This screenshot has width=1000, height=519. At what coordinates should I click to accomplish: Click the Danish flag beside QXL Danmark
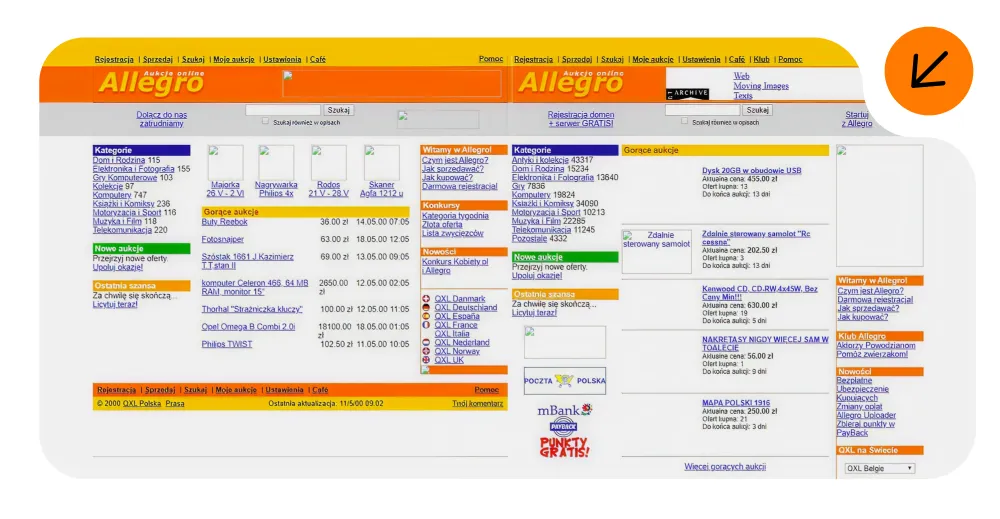click(x=427, y=299)
